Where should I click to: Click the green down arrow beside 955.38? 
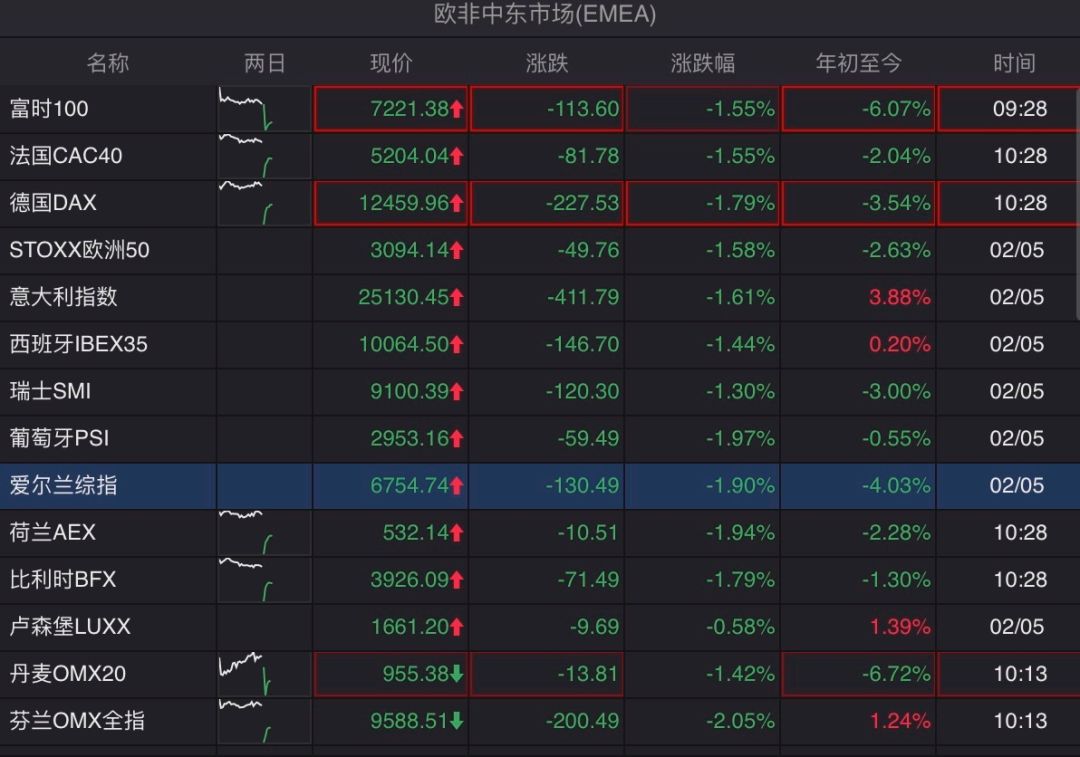457,674
